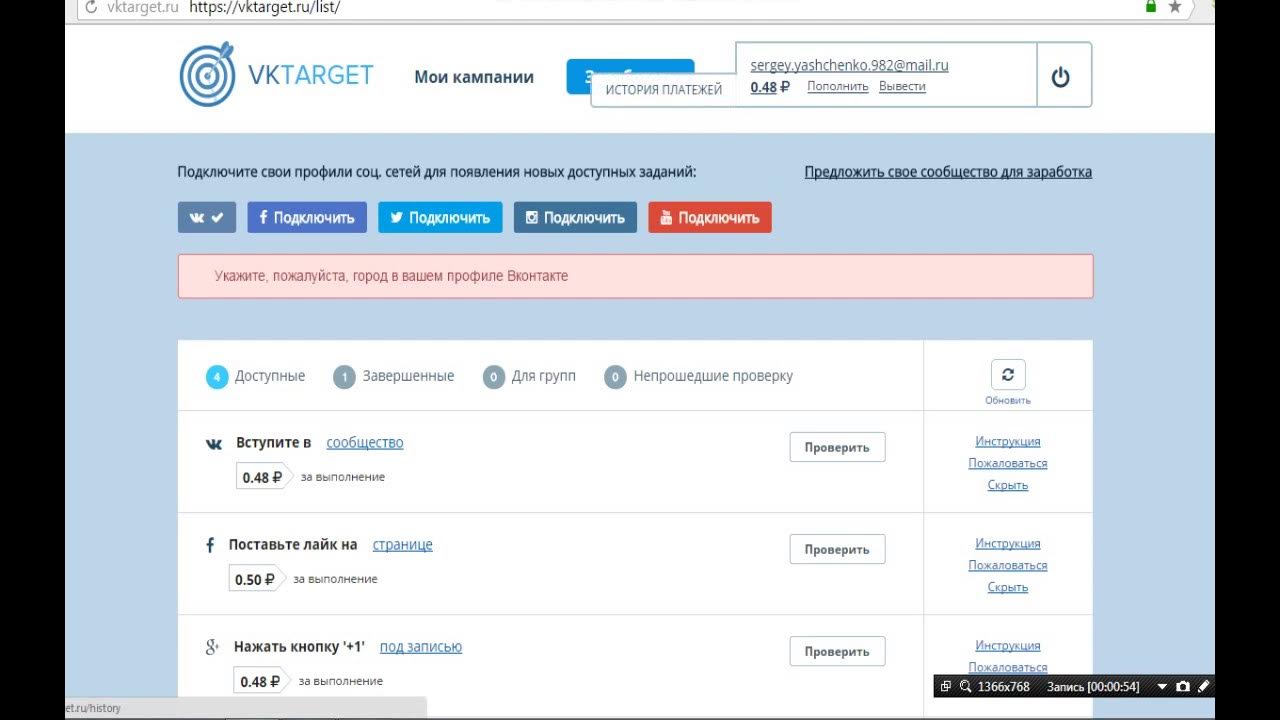This screenshot has height=720, width=1280.
Task: Open Предложить свое сообщество для заработка link
Action: [948, 172]
